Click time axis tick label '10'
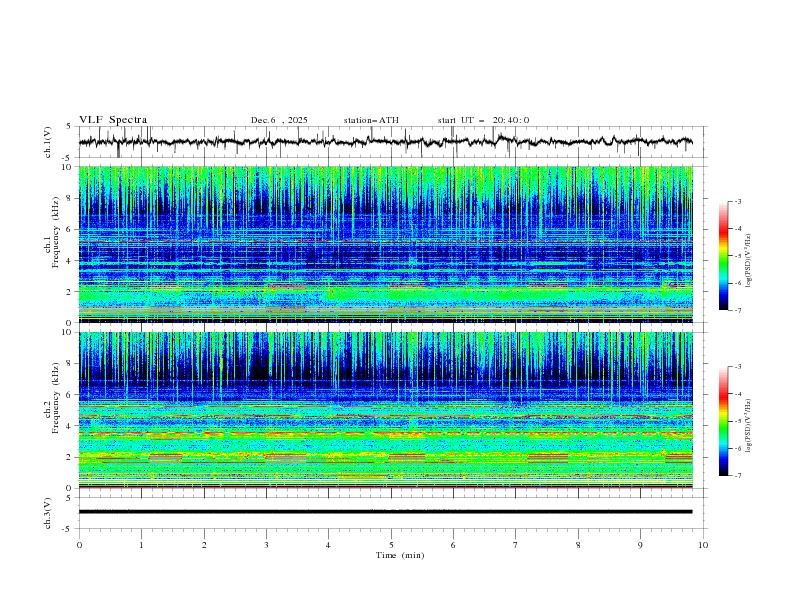 [x=703, y=545]
